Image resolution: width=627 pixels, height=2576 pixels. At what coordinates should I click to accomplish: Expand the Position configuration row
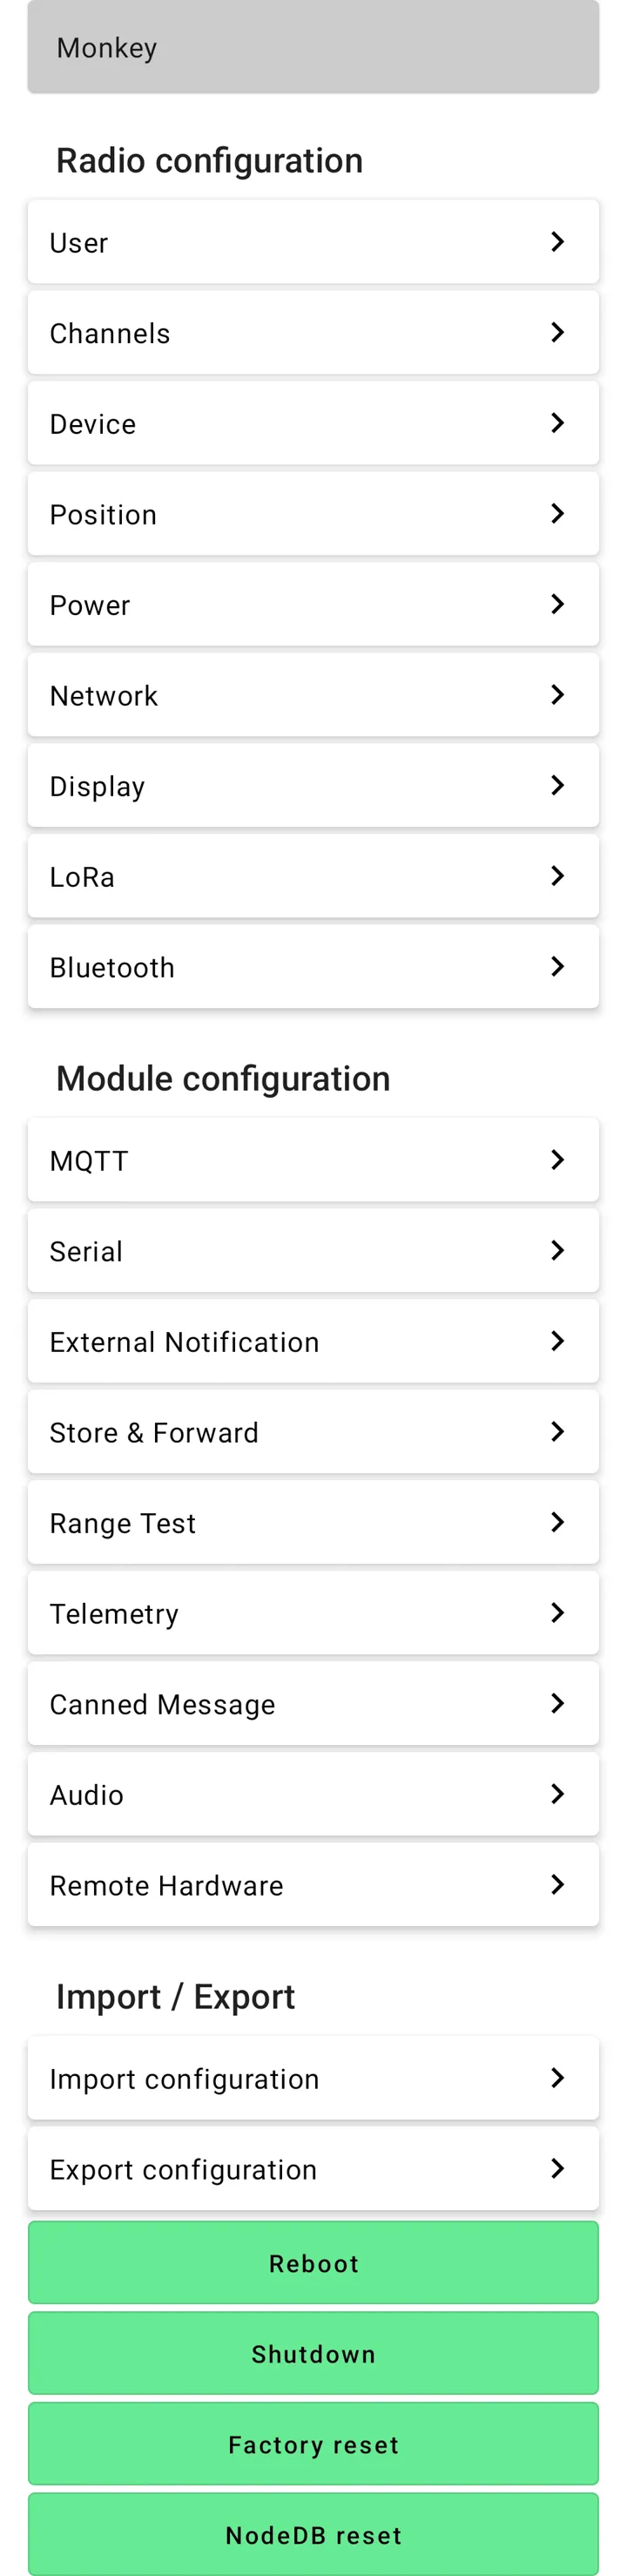(x=312, y=514)
